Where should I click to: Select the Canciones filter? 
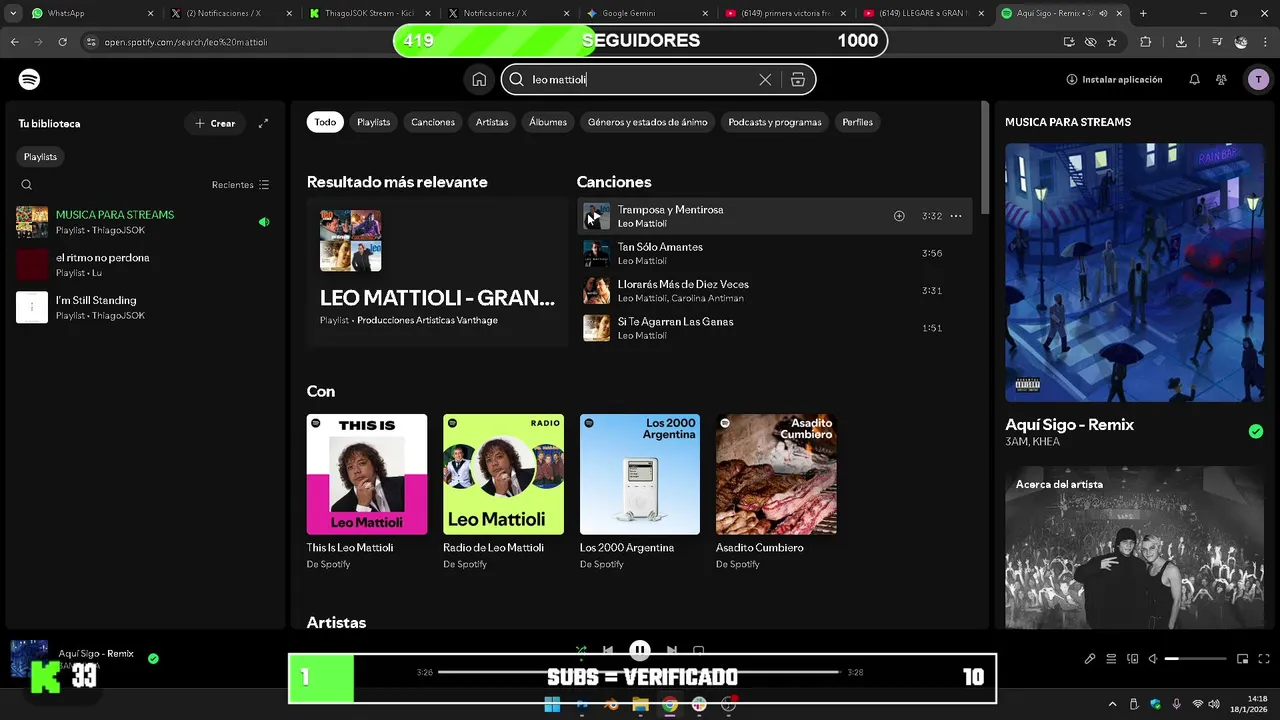(x=433, y=122)
